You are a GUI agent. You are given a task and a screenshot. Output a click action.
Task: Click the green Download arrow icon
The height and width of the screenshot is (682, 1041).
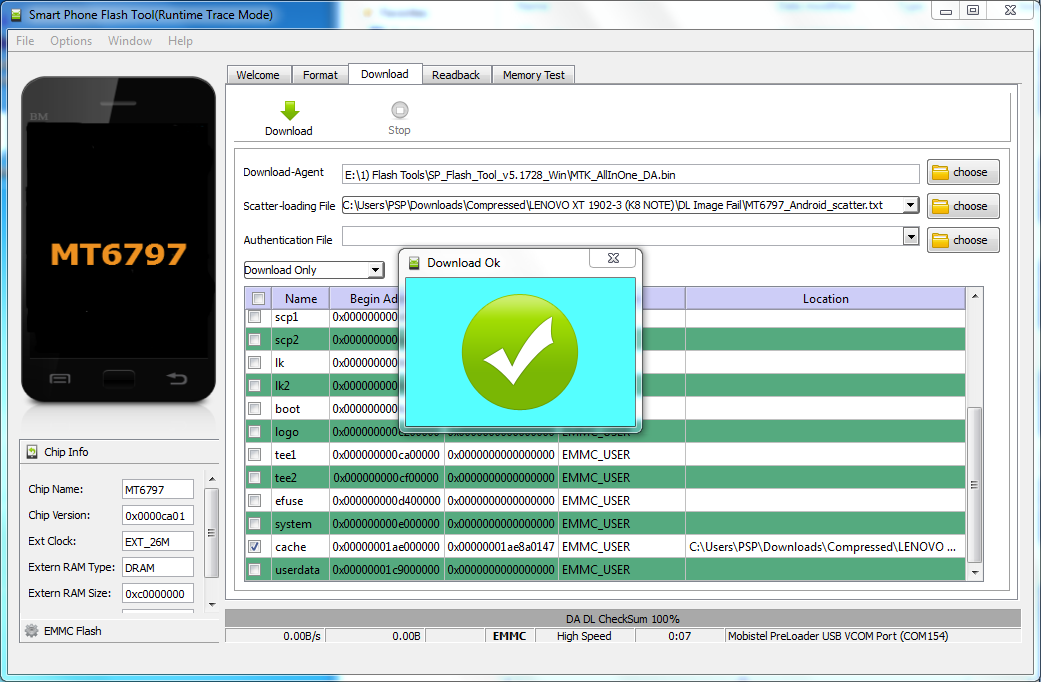[x=289, y=110]
